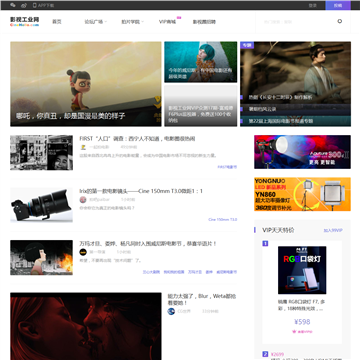Screen dimensions: 360x360
Task: Open the cartoon girl fire thumbnail
Action: coord(41,257)
